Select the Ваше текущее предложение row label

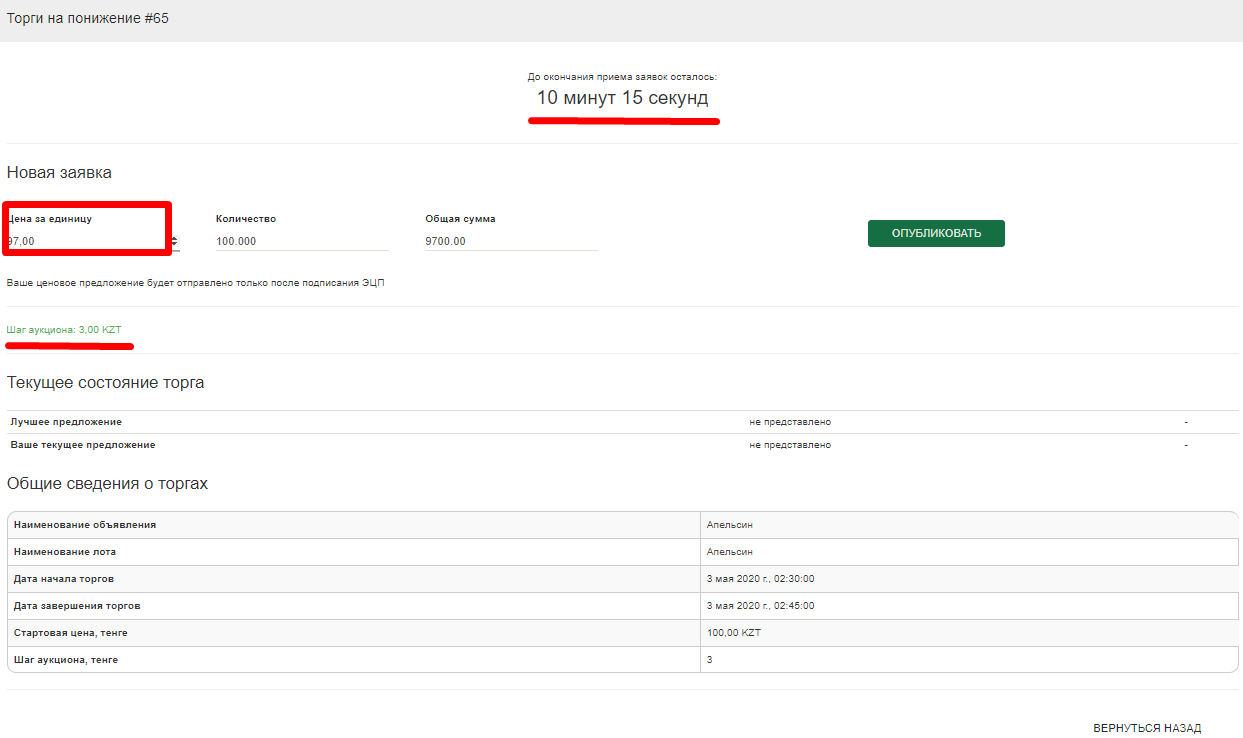click(83, 445)
